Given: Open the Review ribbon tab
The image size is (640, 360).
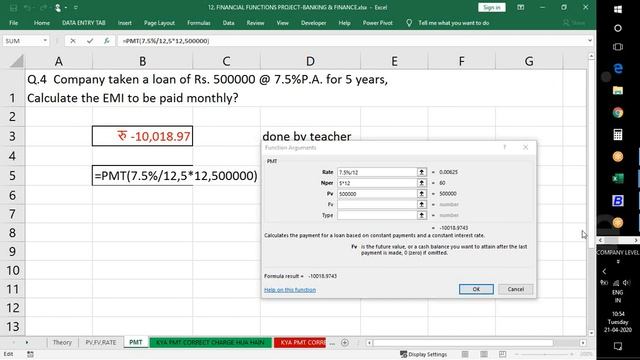Looking at the screenshot, I should pyautogui.click(x=255, y=23).
